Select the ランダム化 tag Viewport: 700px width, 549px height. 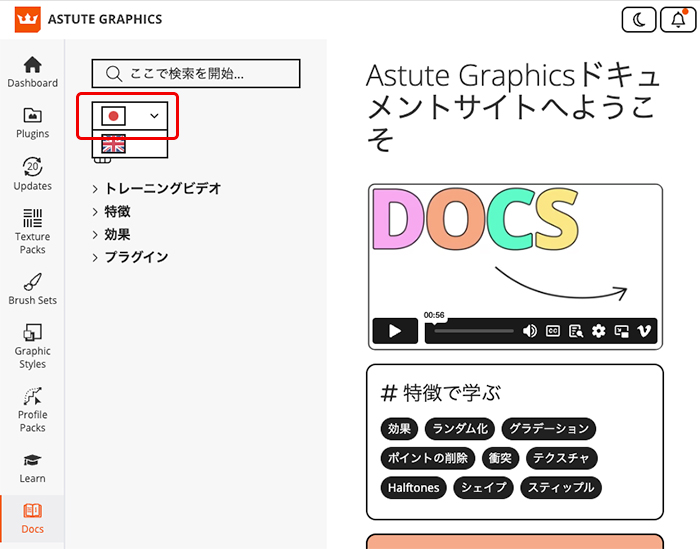(460, 429)
